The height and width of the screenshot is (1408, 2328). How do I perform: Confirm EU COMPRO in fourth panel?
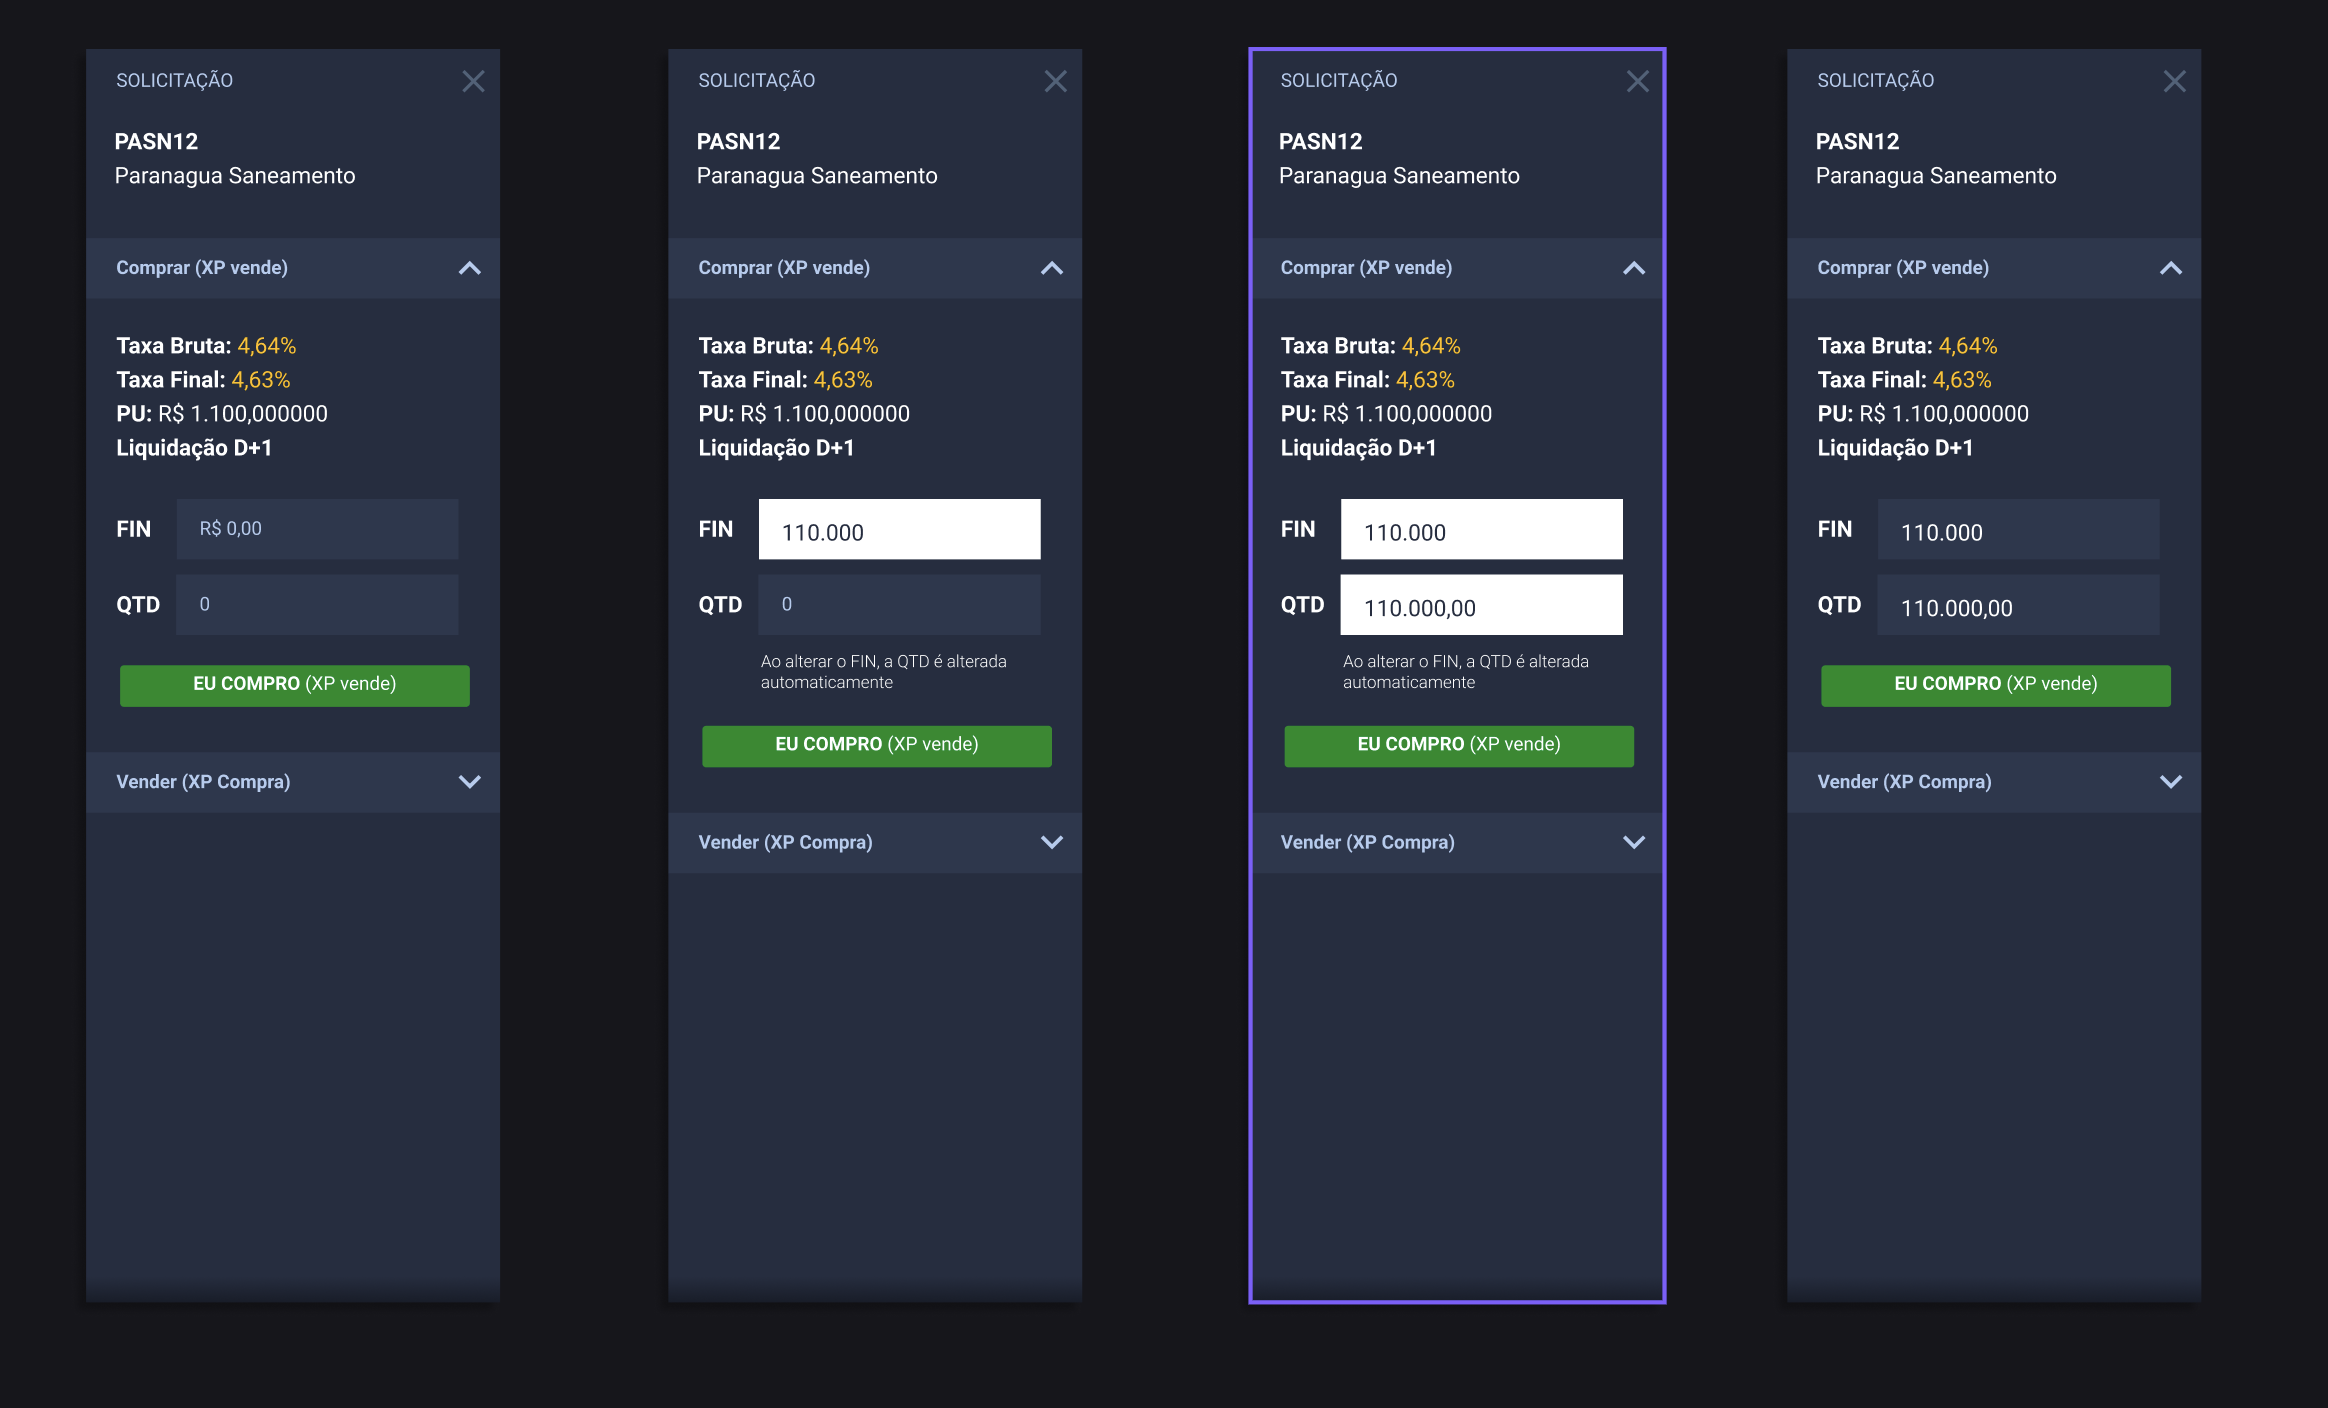1995,685
